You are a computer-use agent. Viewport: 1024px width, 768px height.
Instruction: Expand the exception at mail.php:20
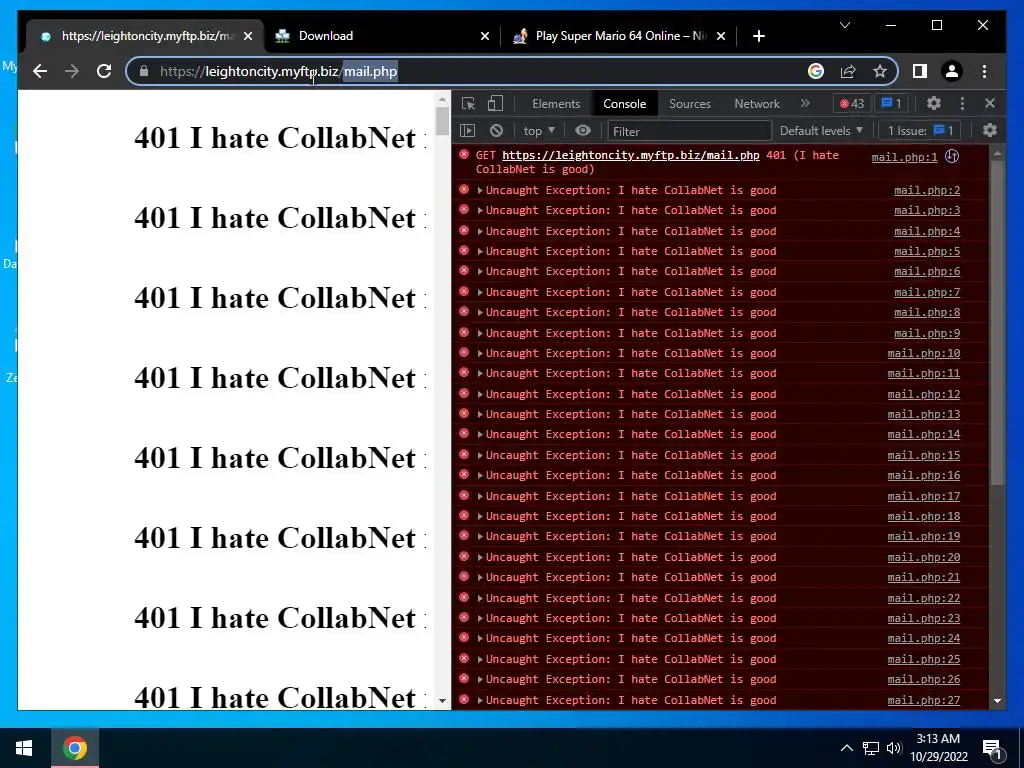tap(480, 557)
